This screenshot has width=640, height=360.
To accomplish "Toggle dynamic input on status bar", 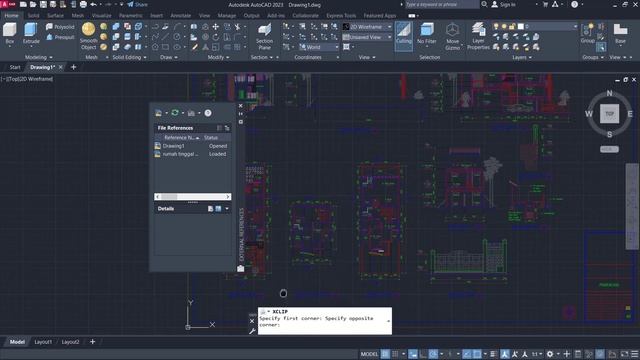I will [x=413, y=354].
